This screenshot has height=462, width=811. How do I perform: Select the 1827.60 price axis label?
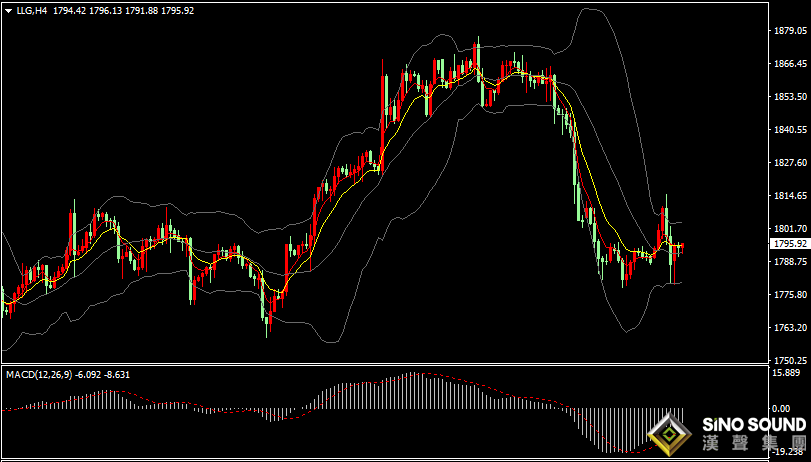(790, 163)
